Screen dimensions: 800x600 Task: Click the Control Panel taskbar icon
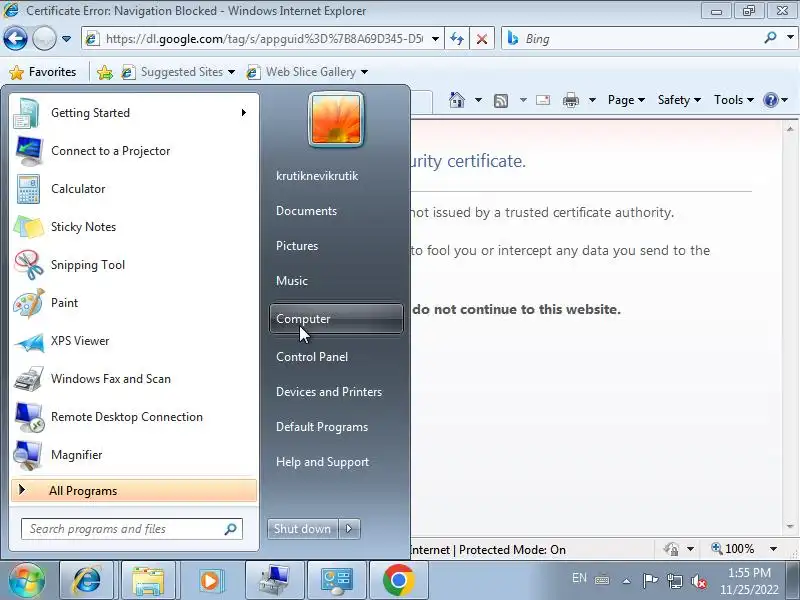pyautogui.click(x=336, y=580)
